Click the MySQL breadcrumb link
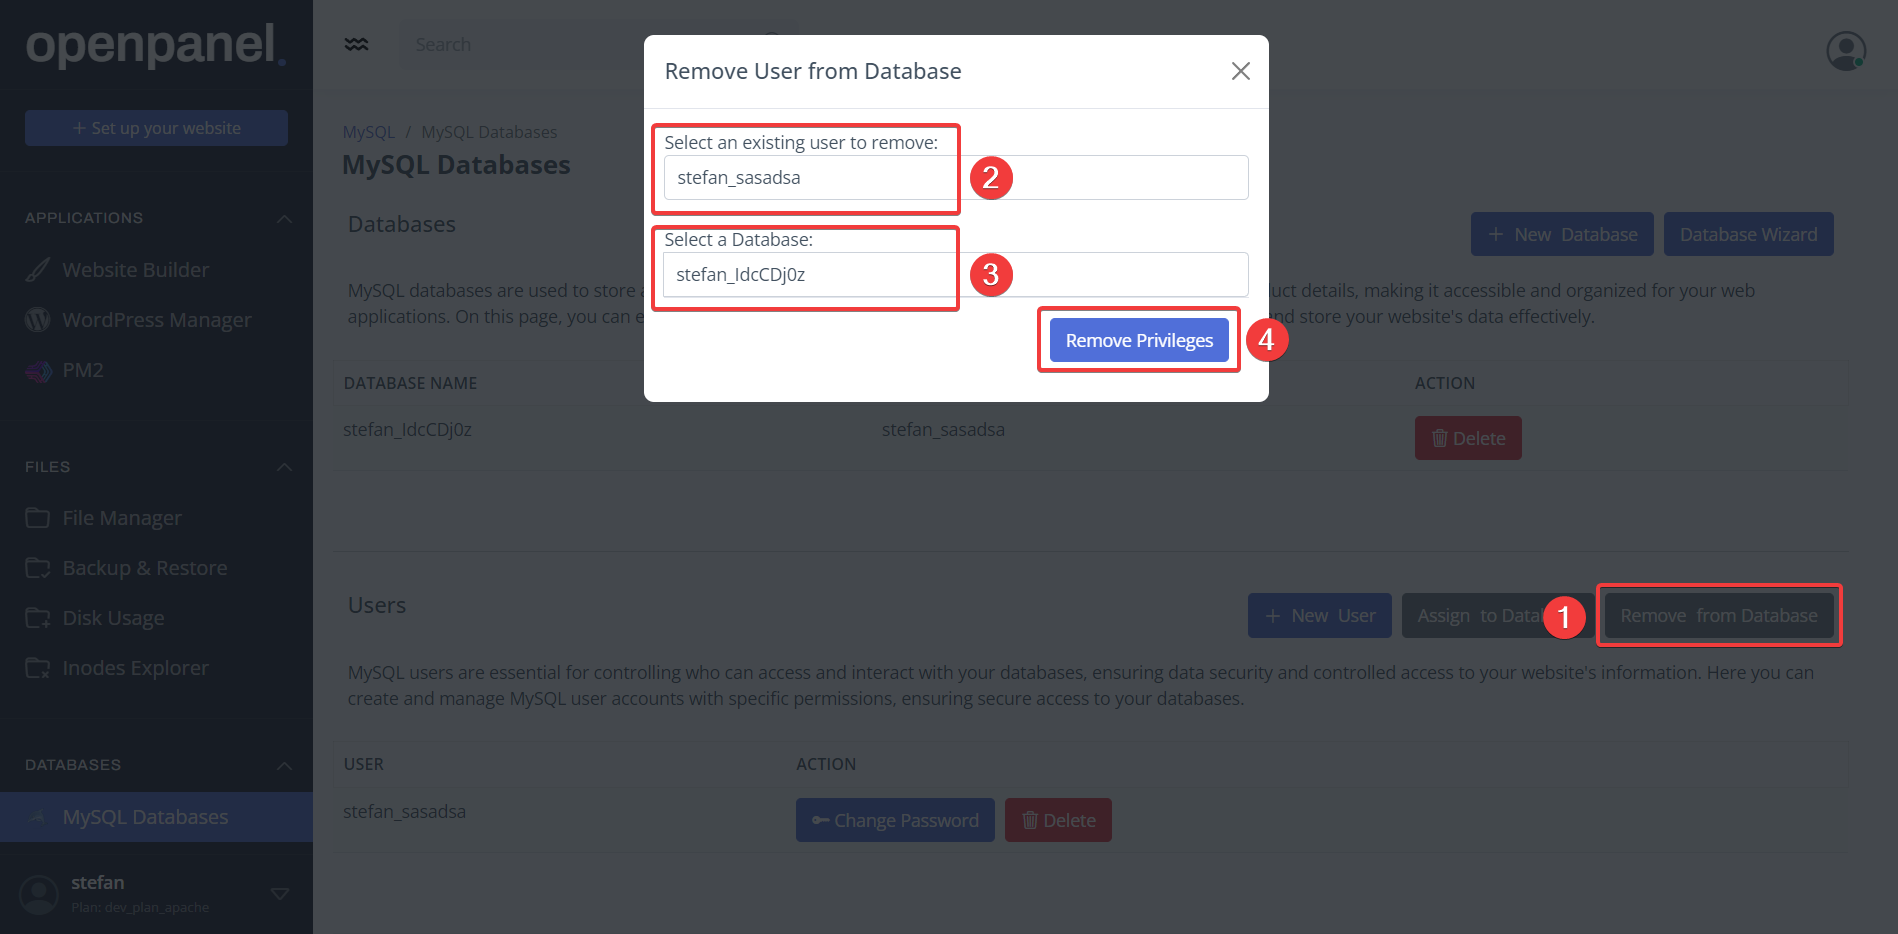Image resolution: width=1898 pixels, height=934 pixels. pyautogui.click(x=368, y=132)
